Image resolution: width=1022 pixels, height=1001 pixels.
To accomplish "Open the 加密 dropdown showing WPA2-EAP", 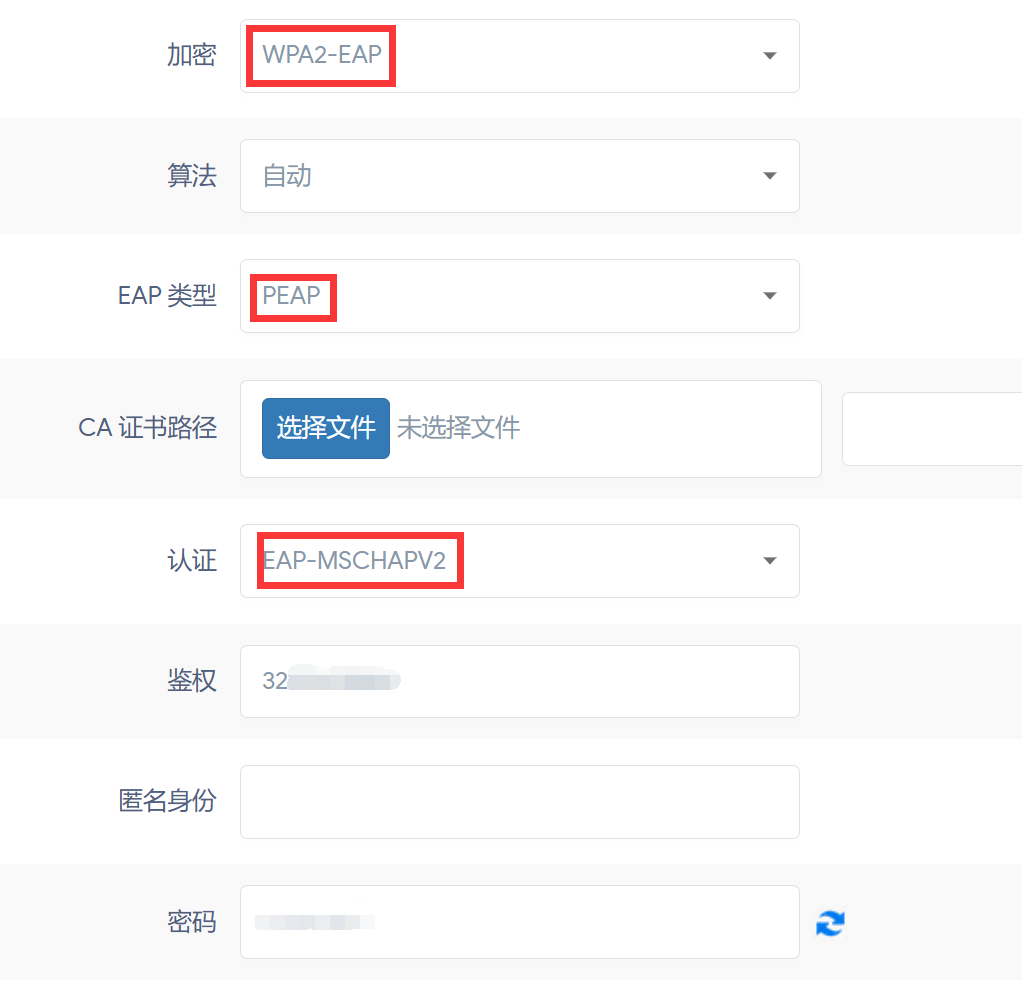I will click(x=520, y=56).
